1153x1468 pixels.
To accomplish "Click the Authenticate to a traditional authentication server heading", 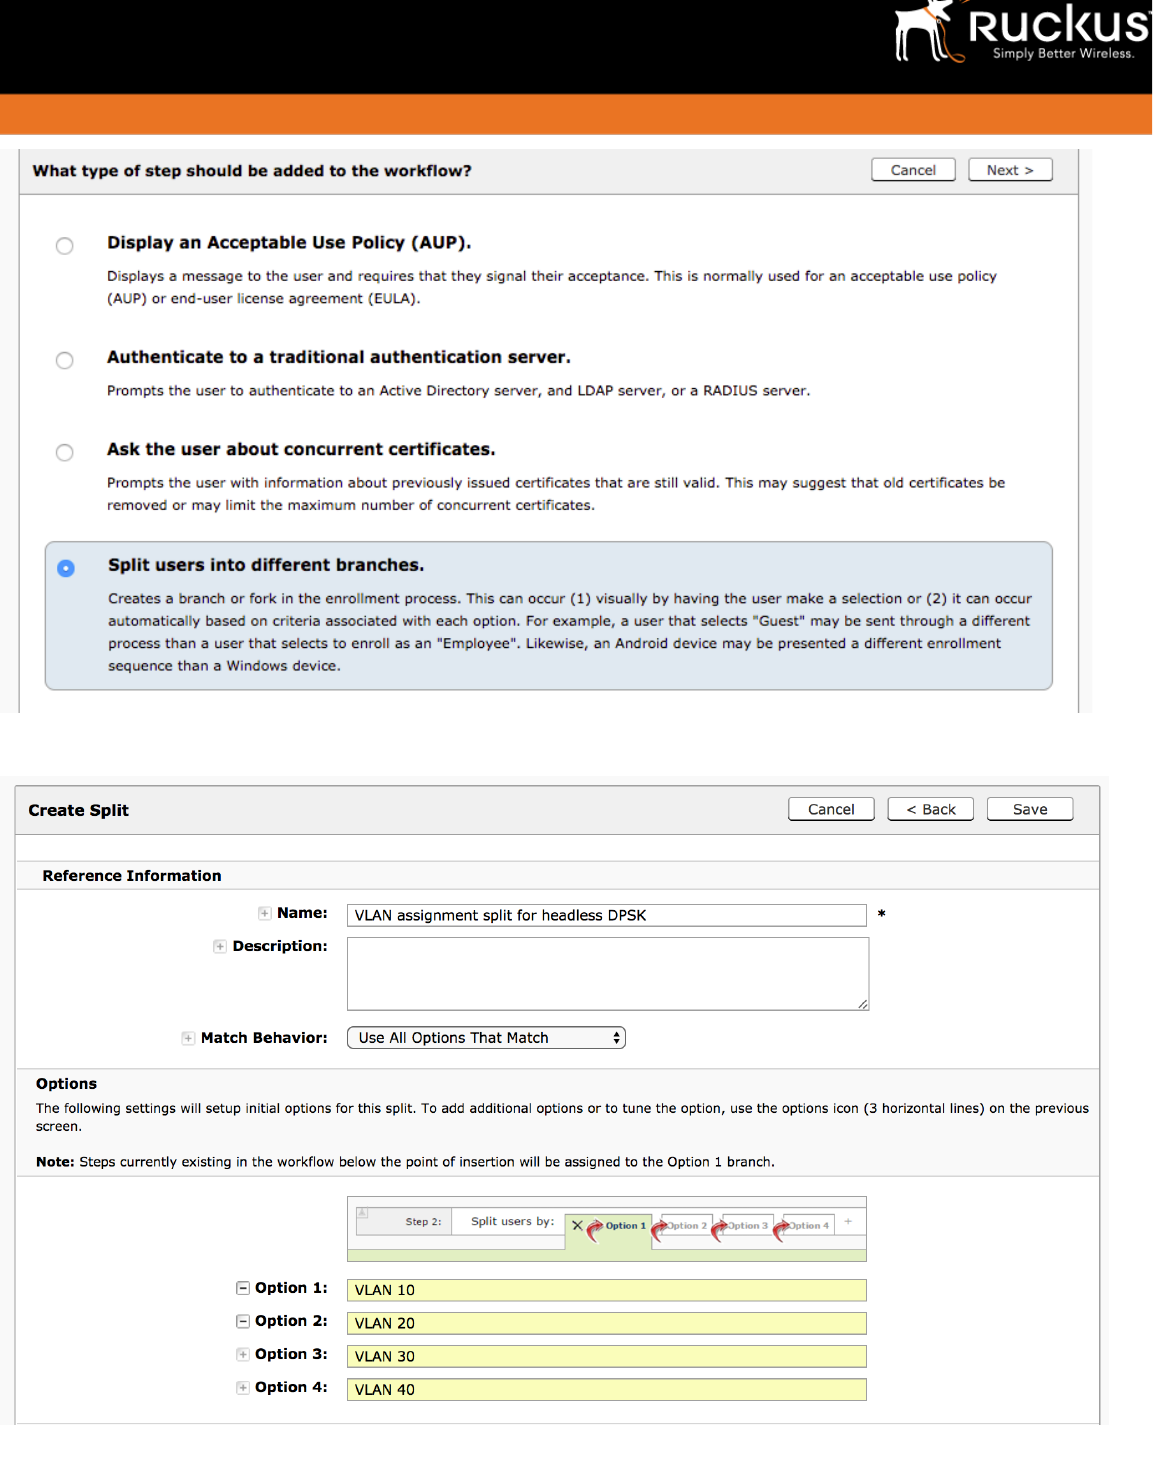I will (339, 357).
